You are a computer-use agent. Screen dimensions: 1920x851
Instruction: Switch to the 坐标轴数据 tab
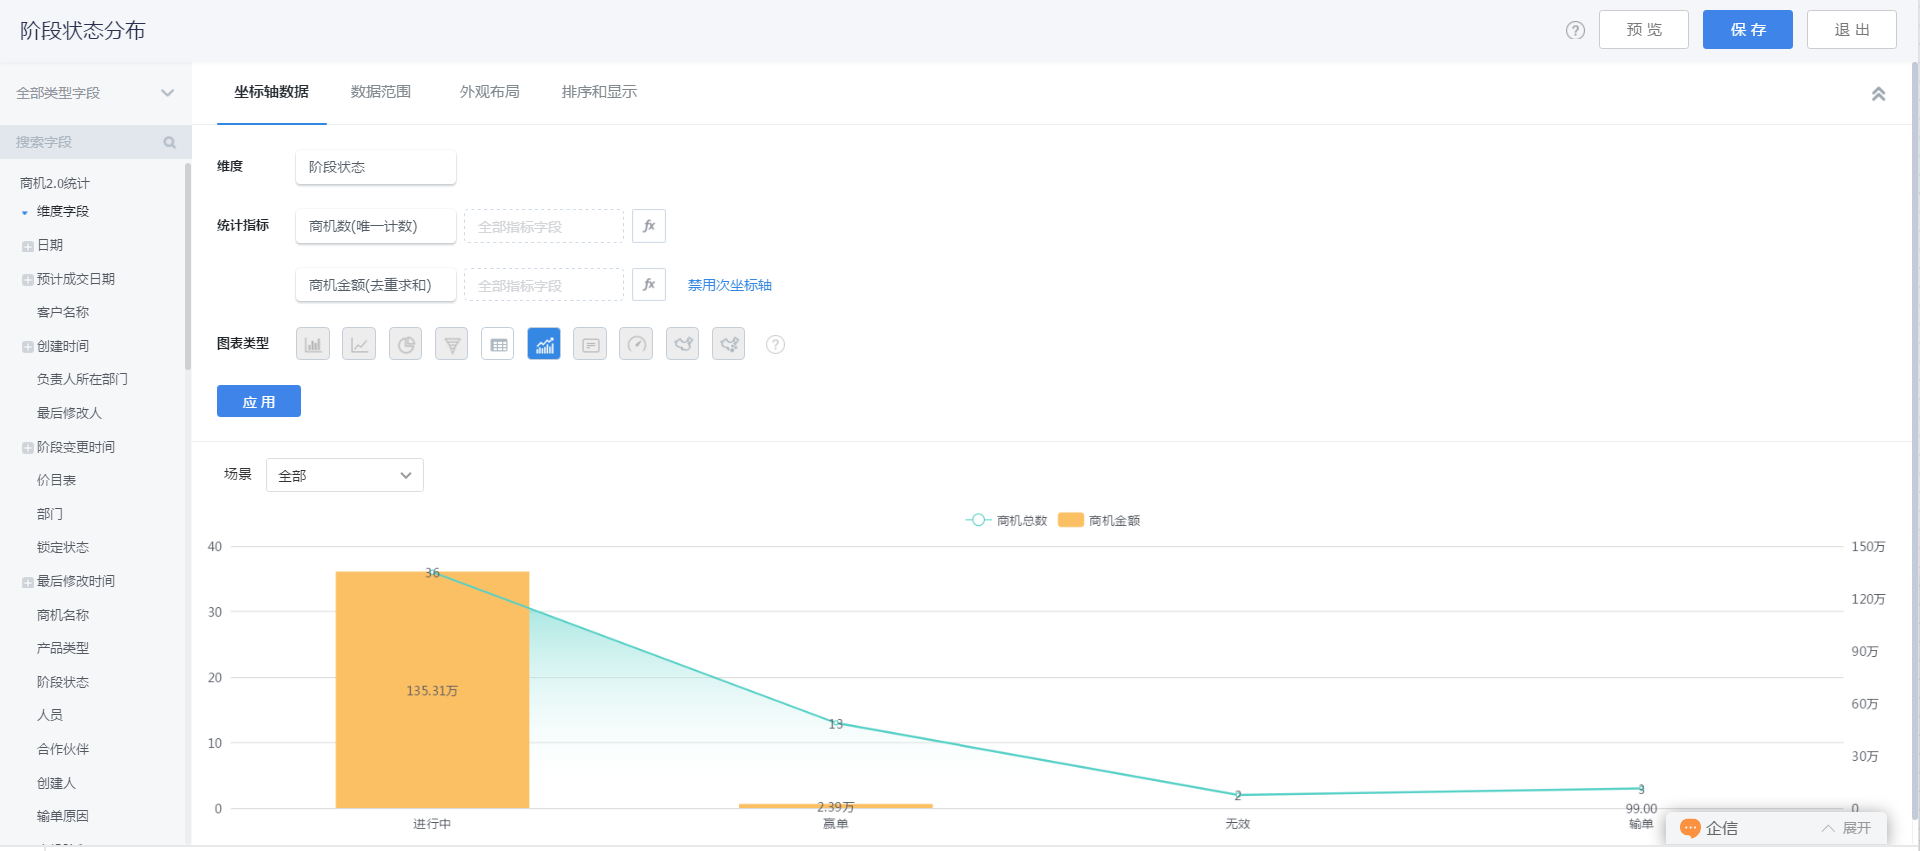(272, 92)
